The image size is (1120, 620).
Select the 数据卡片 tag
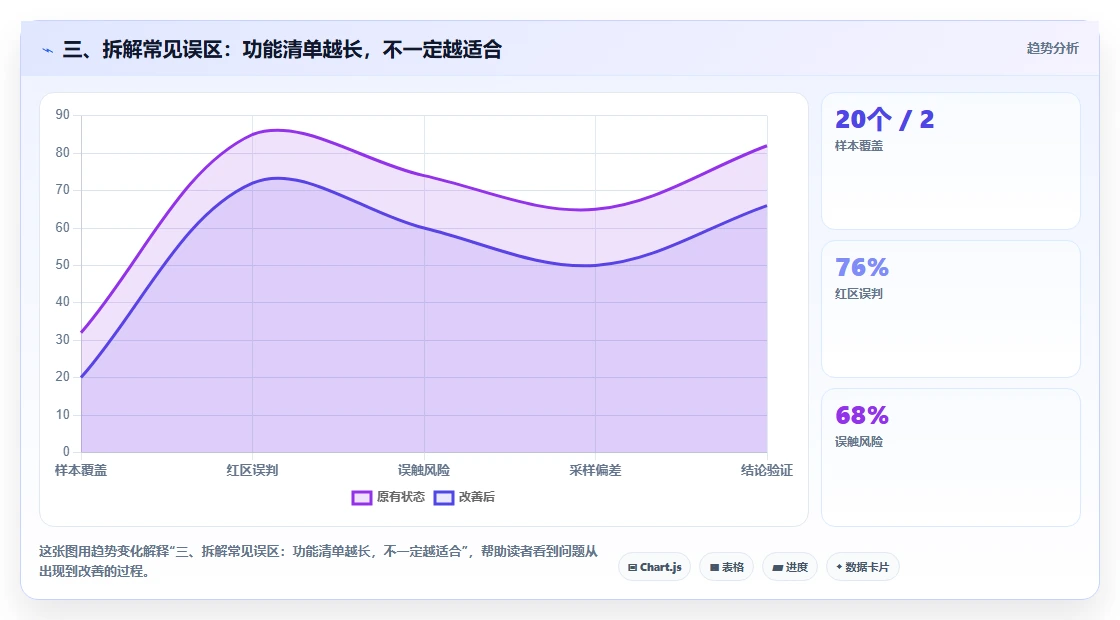click(x=863, y=567)
